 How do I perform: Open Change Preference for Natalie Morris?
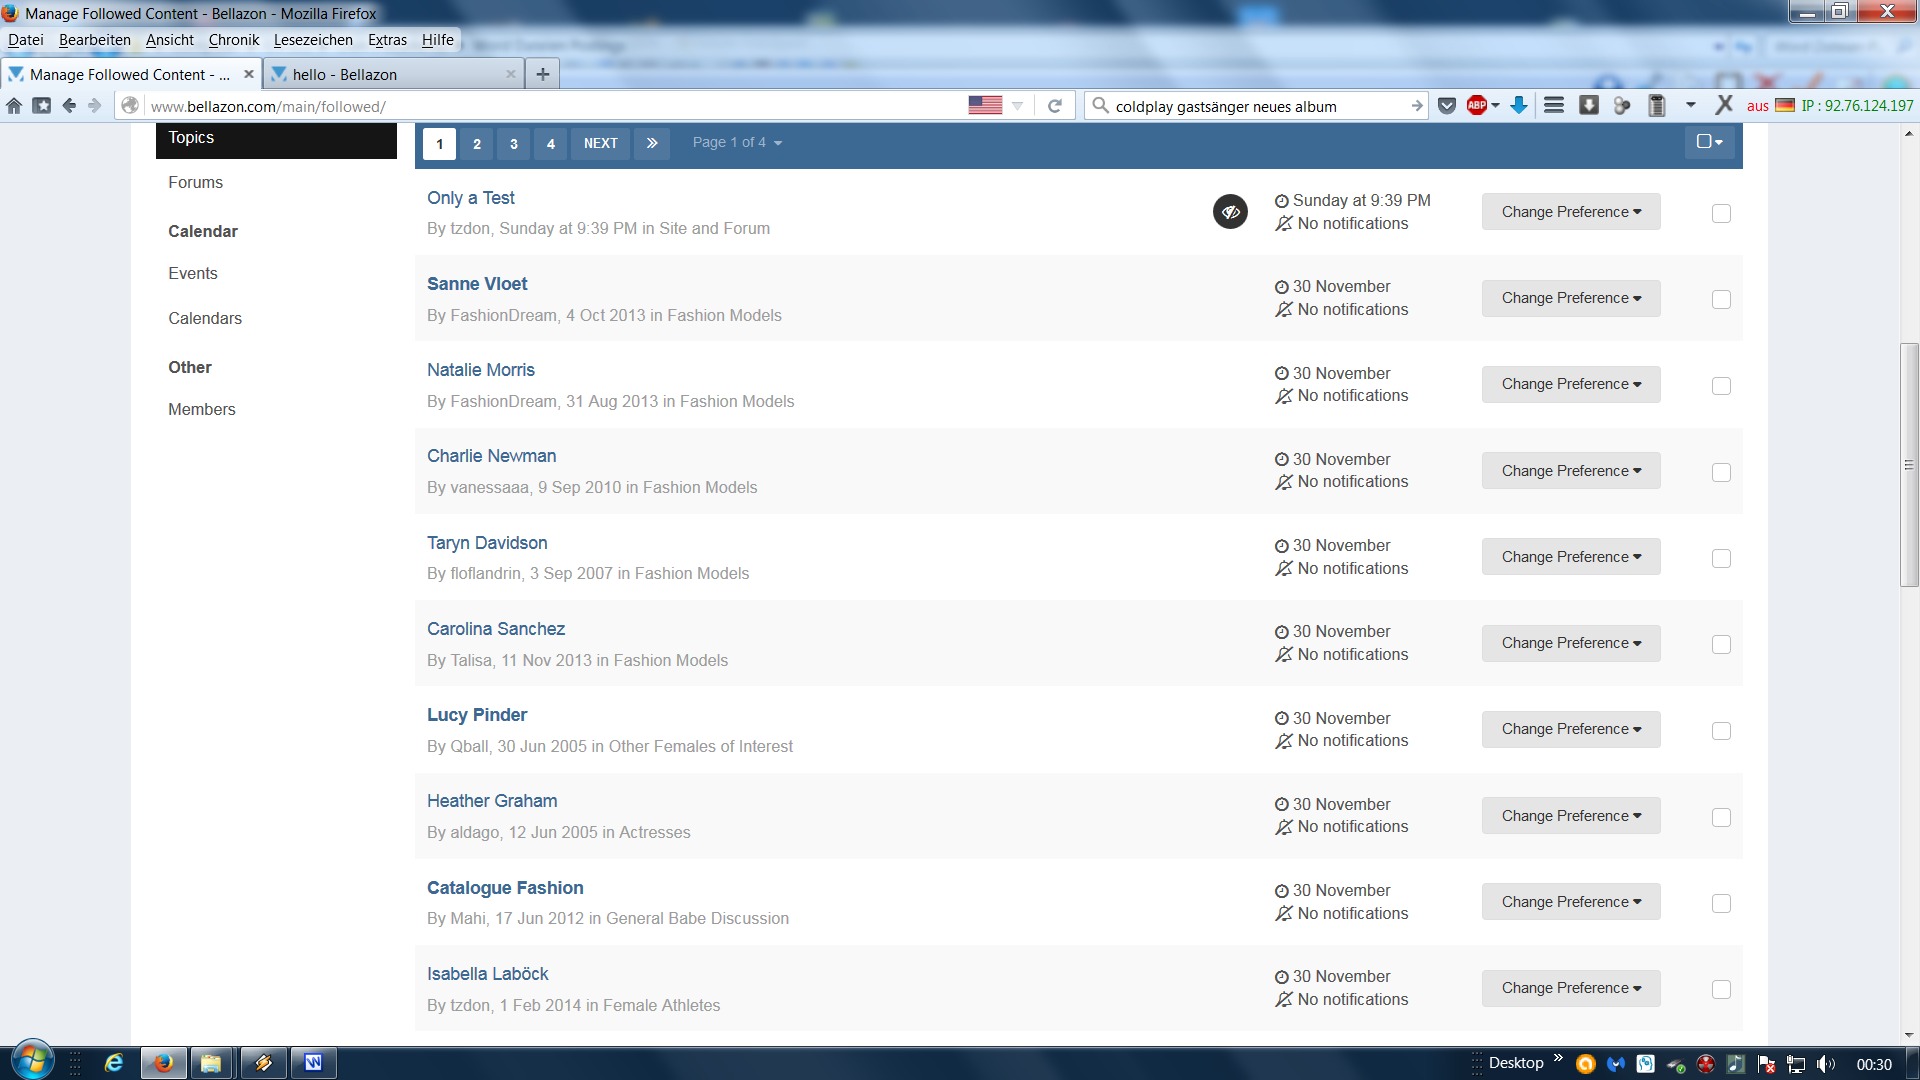click(x=1570, y=385)
